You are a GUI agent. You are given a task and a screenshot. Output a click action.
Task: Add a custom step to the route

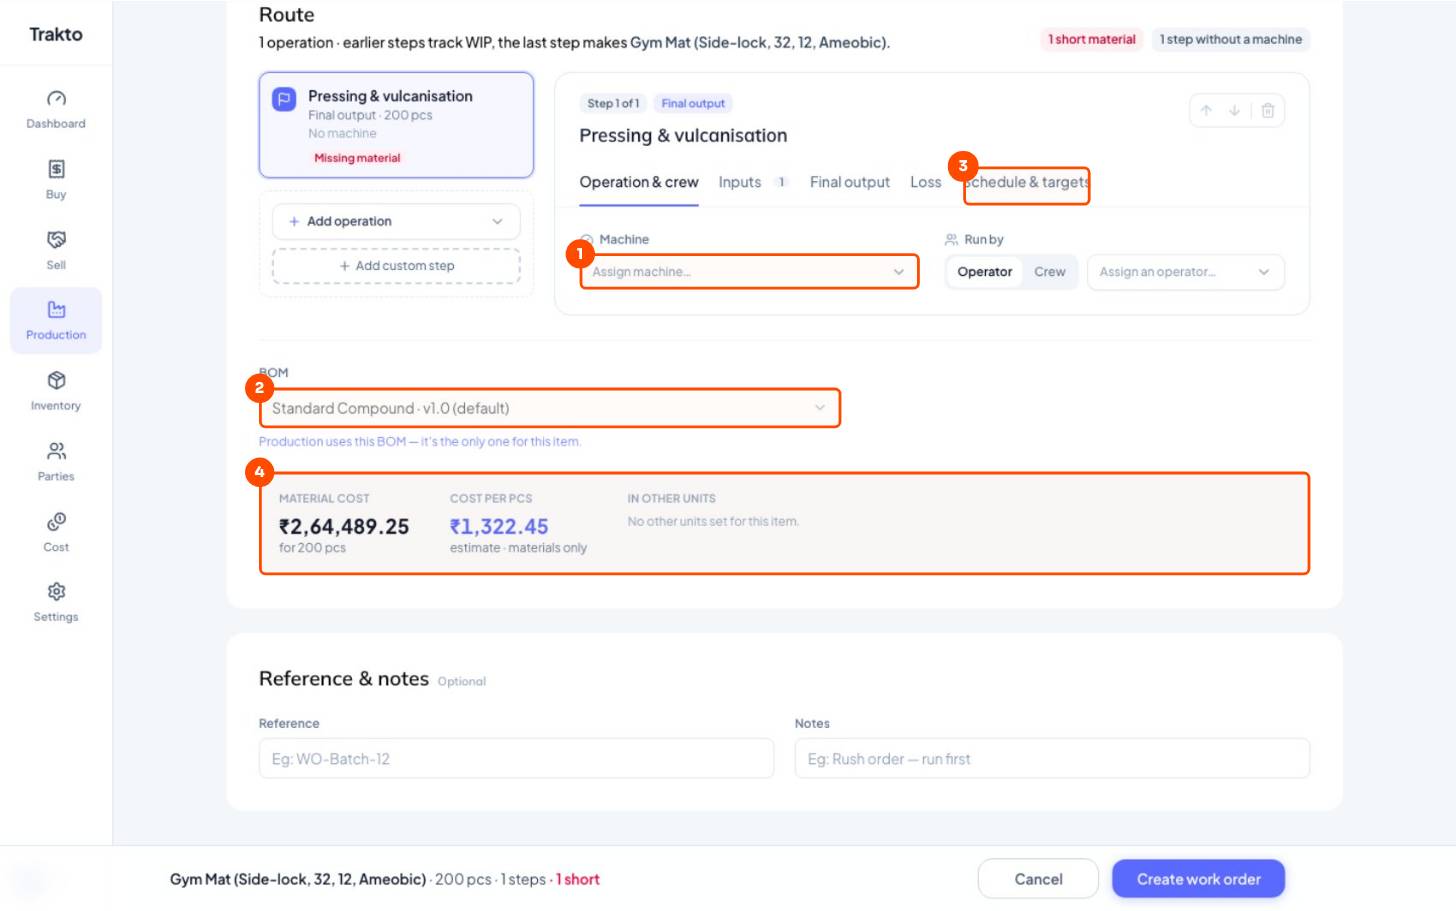[396, 266]
